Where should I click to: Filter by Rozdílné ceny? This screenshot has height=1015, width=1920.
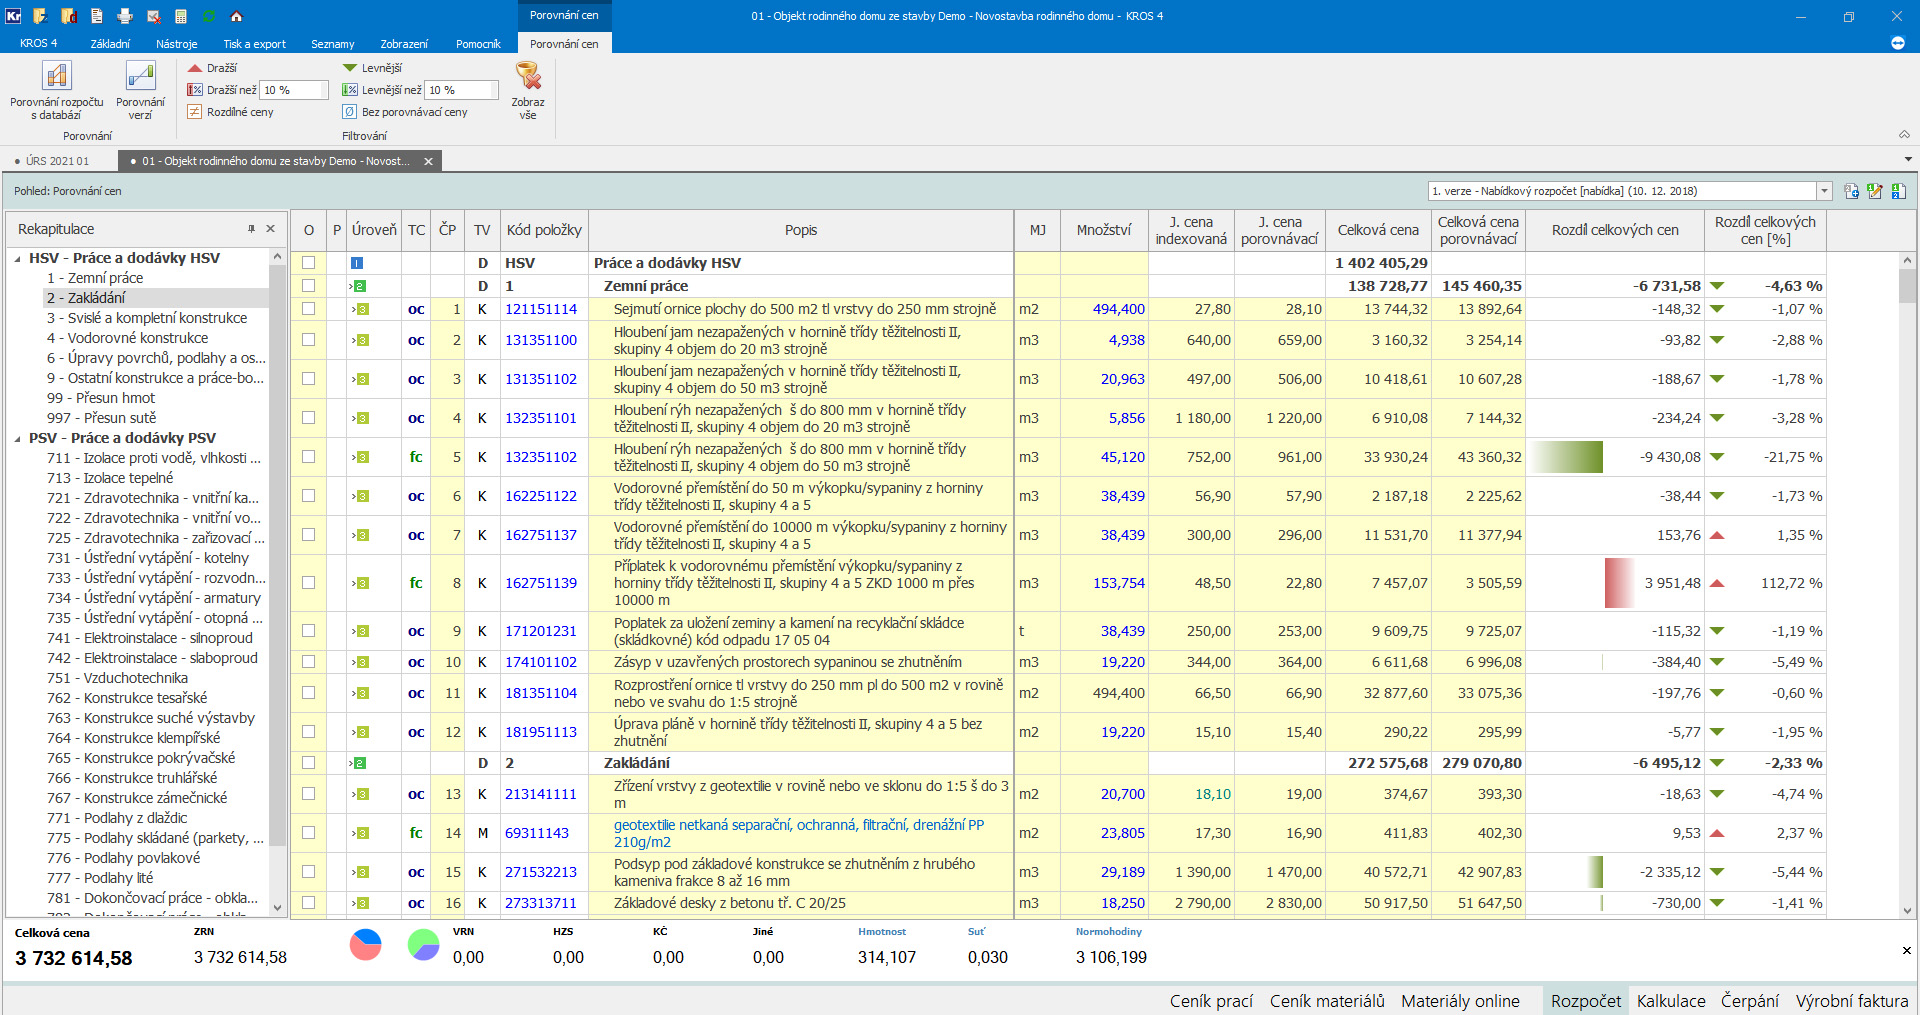pos(239,112)
